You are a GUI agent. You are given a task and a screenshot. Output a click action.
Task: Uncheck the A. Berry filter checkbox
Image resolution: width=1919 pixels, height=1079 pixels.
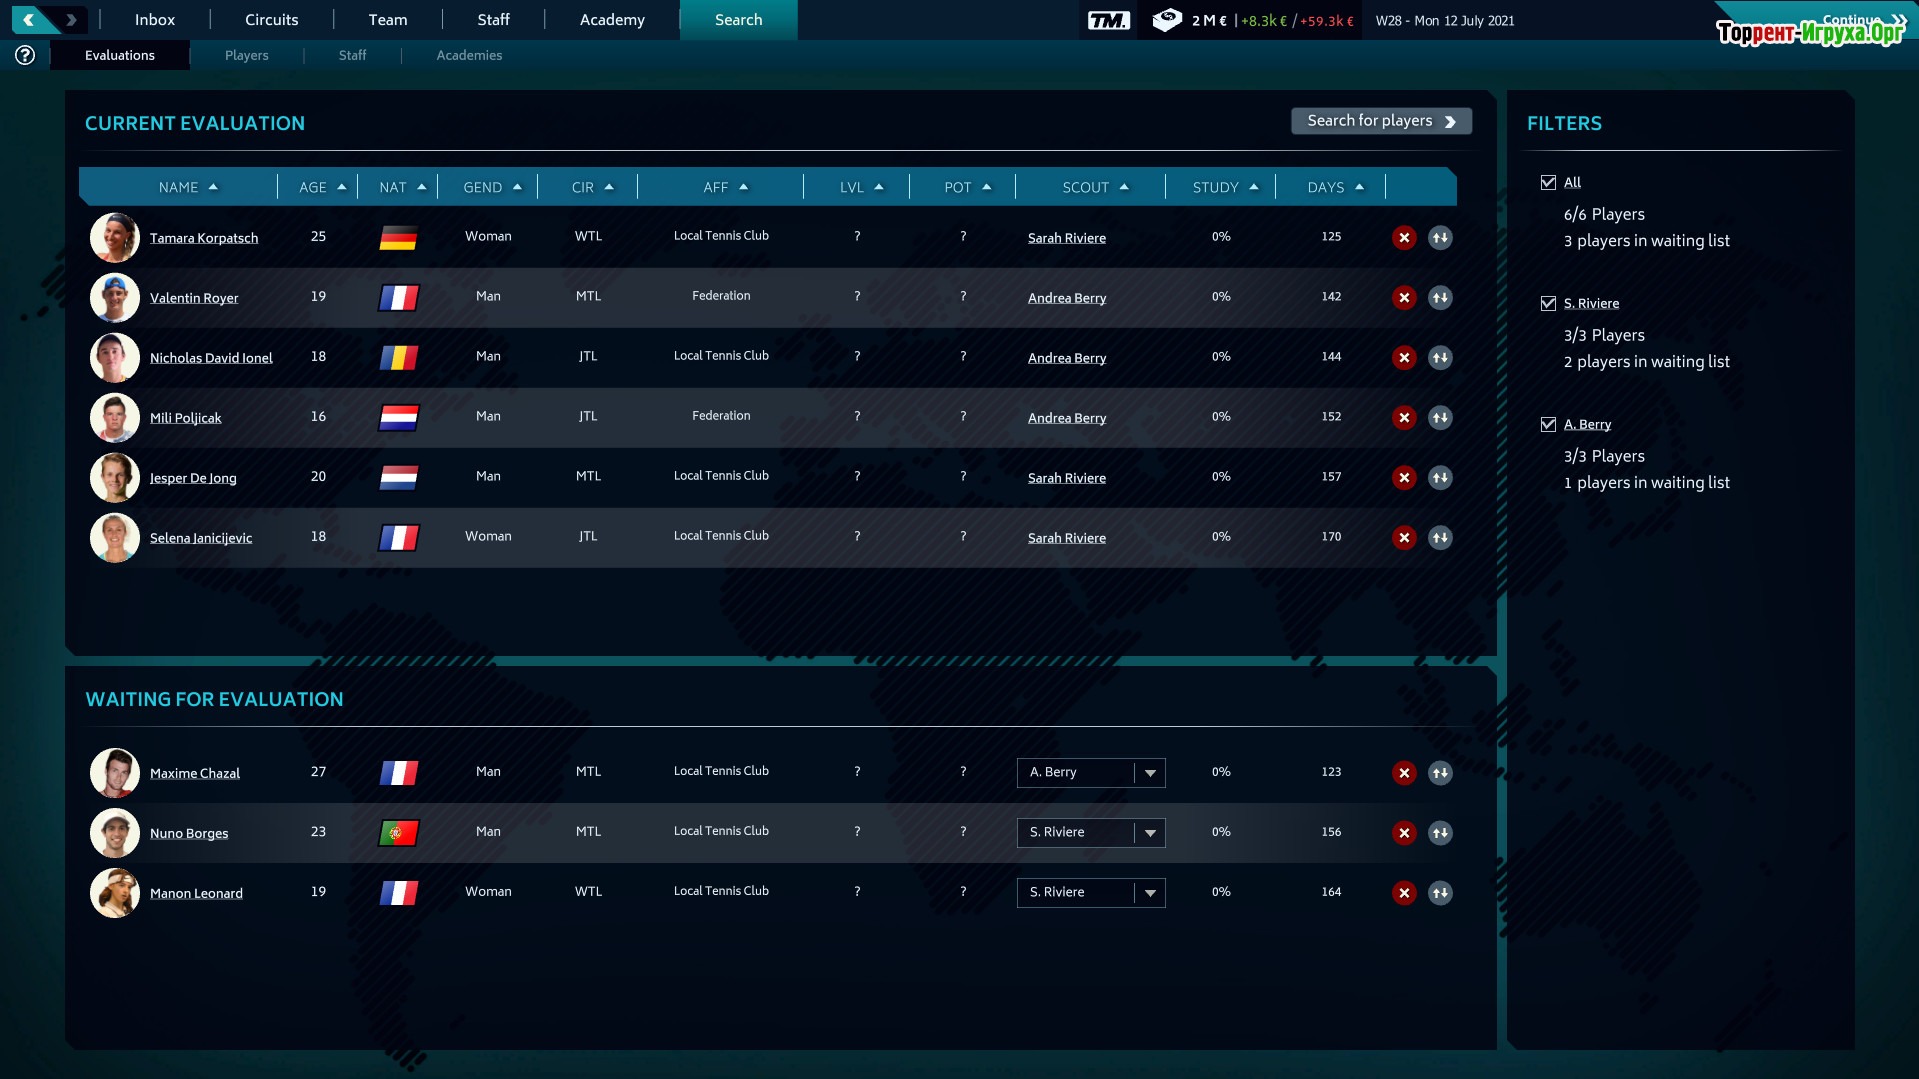1548,424
